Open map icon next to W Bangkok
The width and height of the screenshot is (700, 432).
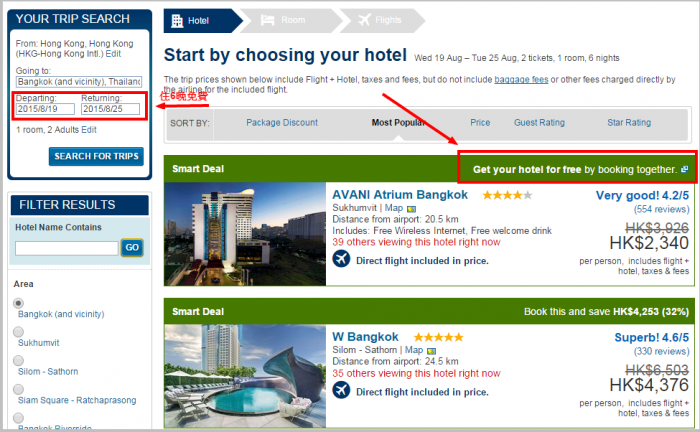431,351
